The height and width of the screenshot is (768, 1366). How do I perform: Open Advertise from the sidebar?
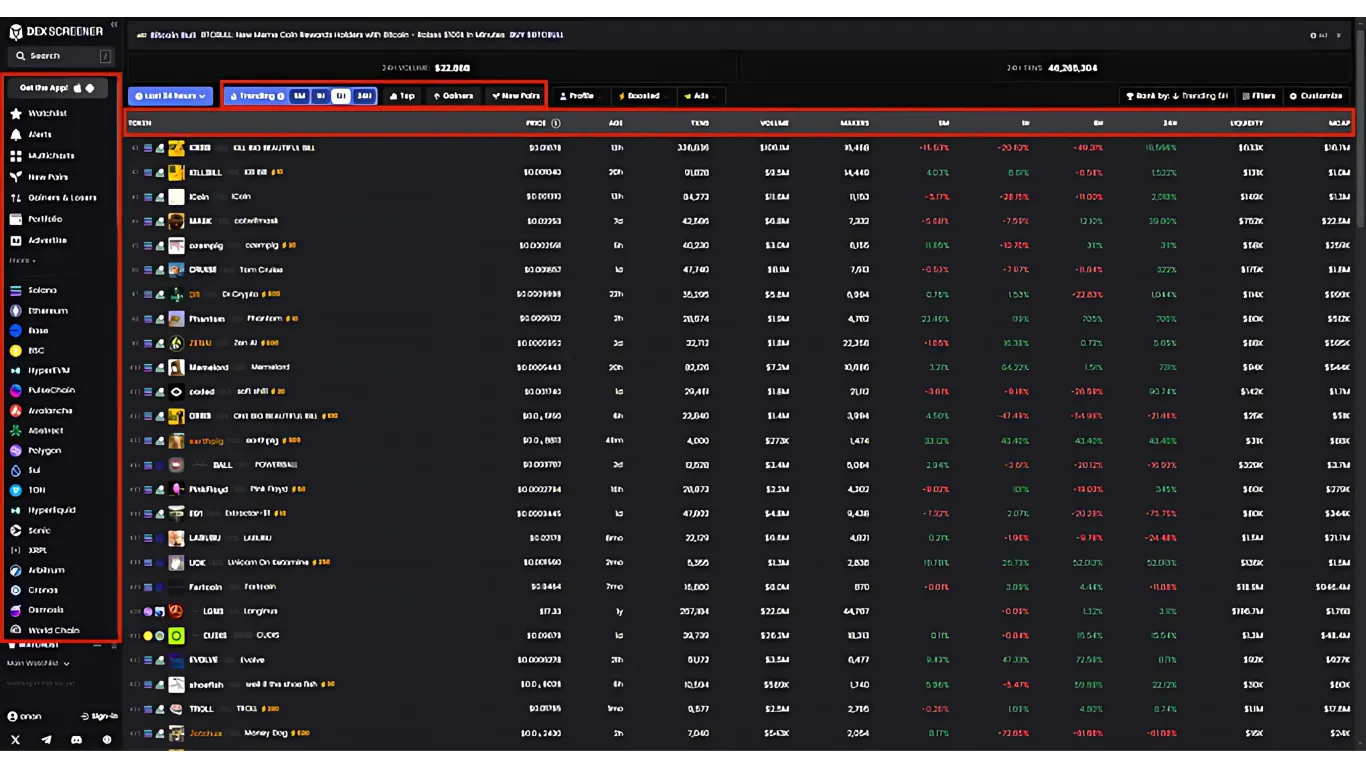[38, 241]
